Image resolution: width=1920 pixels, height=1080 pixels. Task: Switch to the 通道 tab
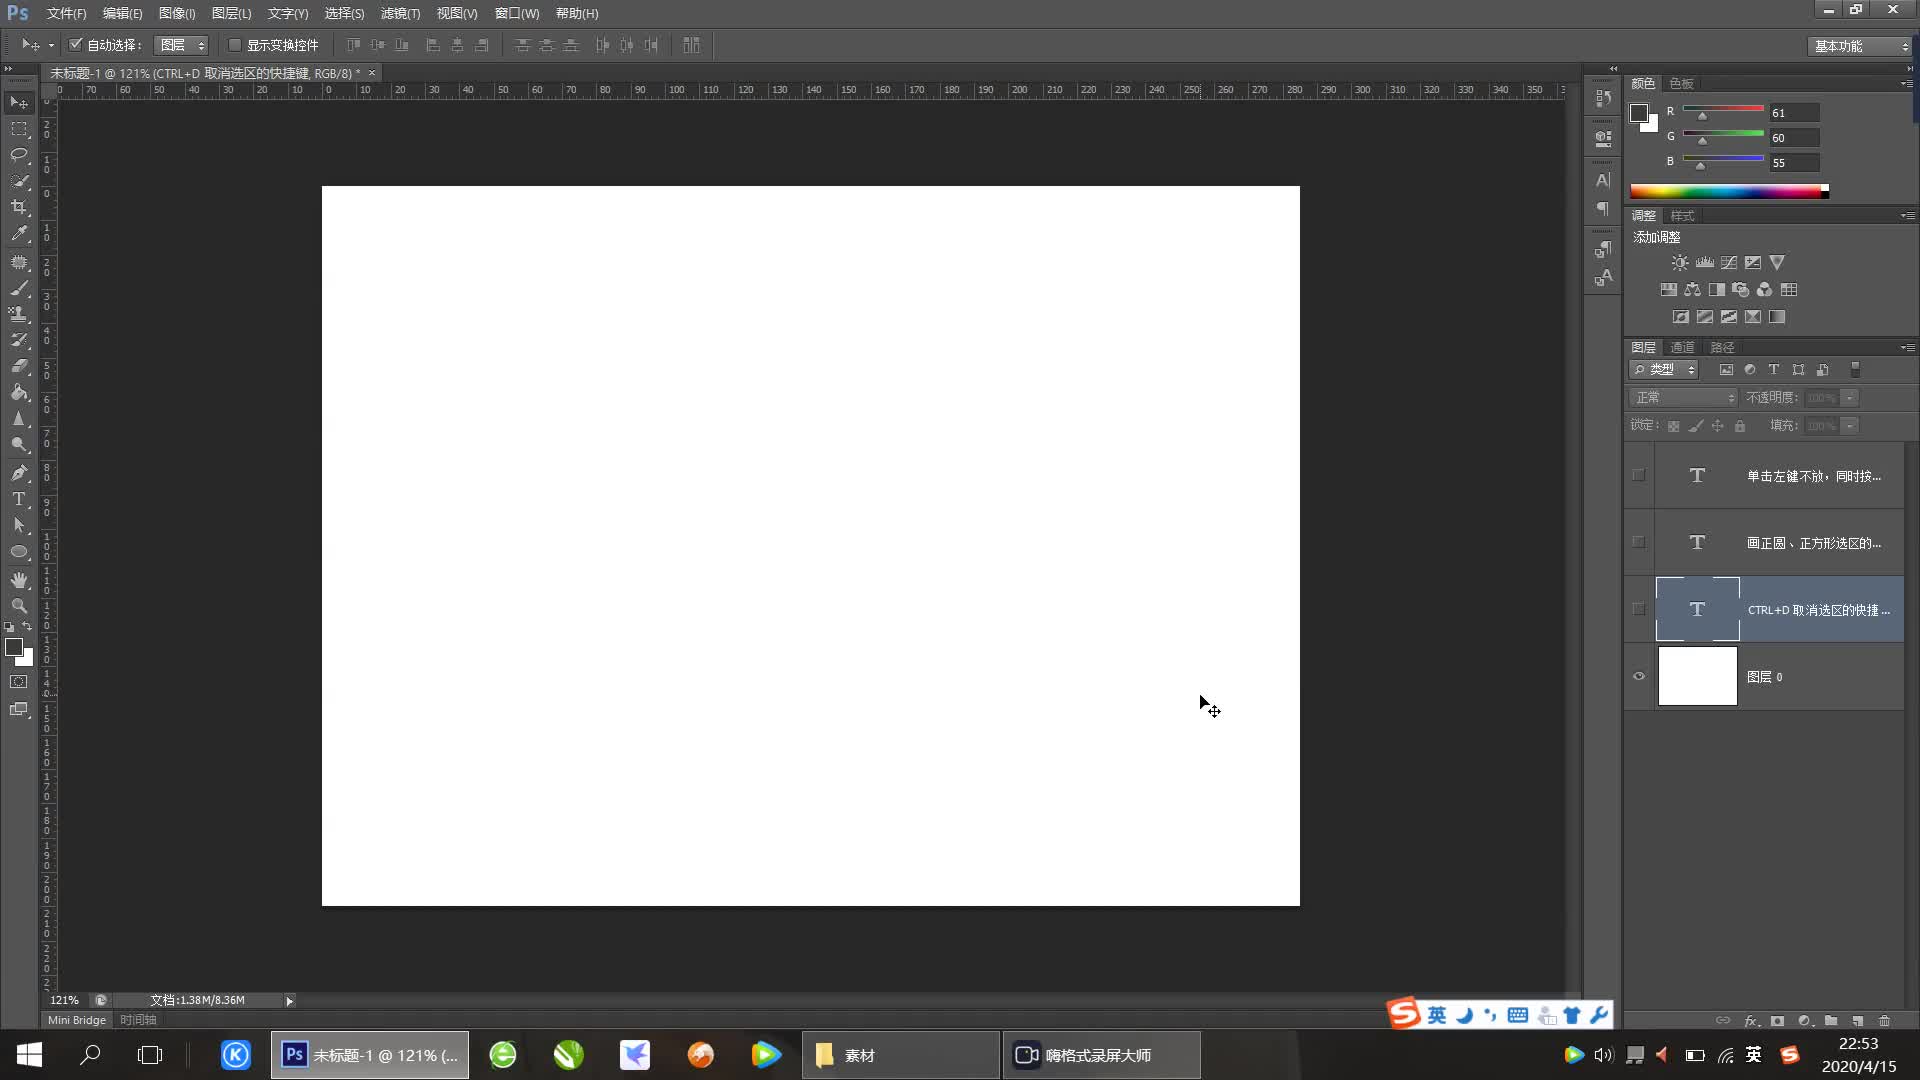pos(1682,347)
